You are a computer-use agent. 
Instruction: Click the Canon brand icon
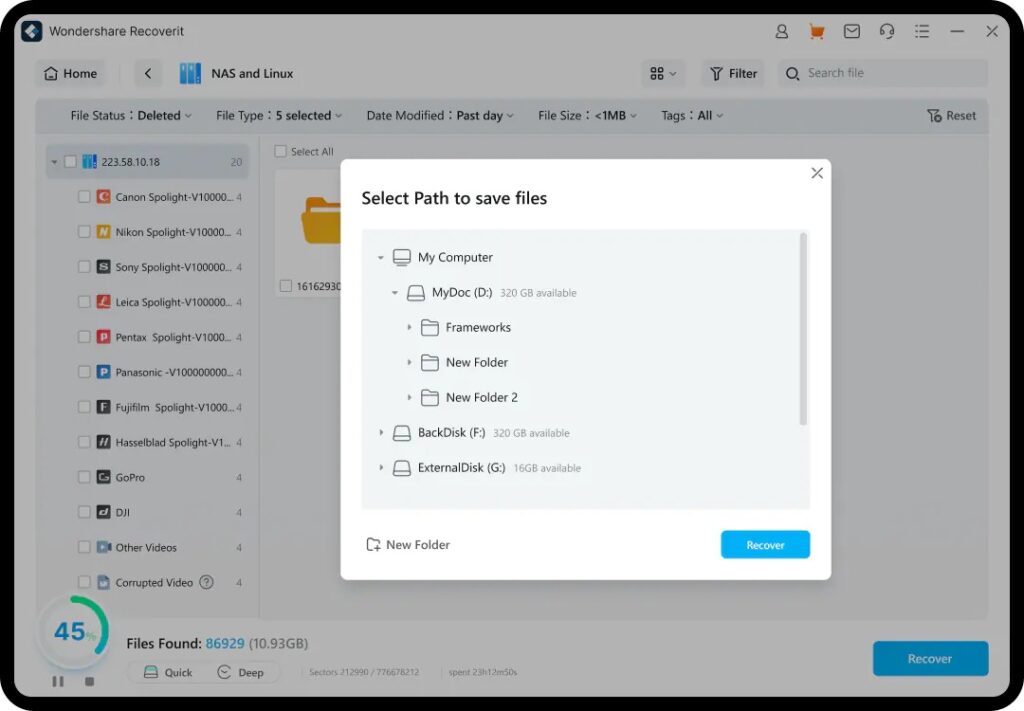103,197
